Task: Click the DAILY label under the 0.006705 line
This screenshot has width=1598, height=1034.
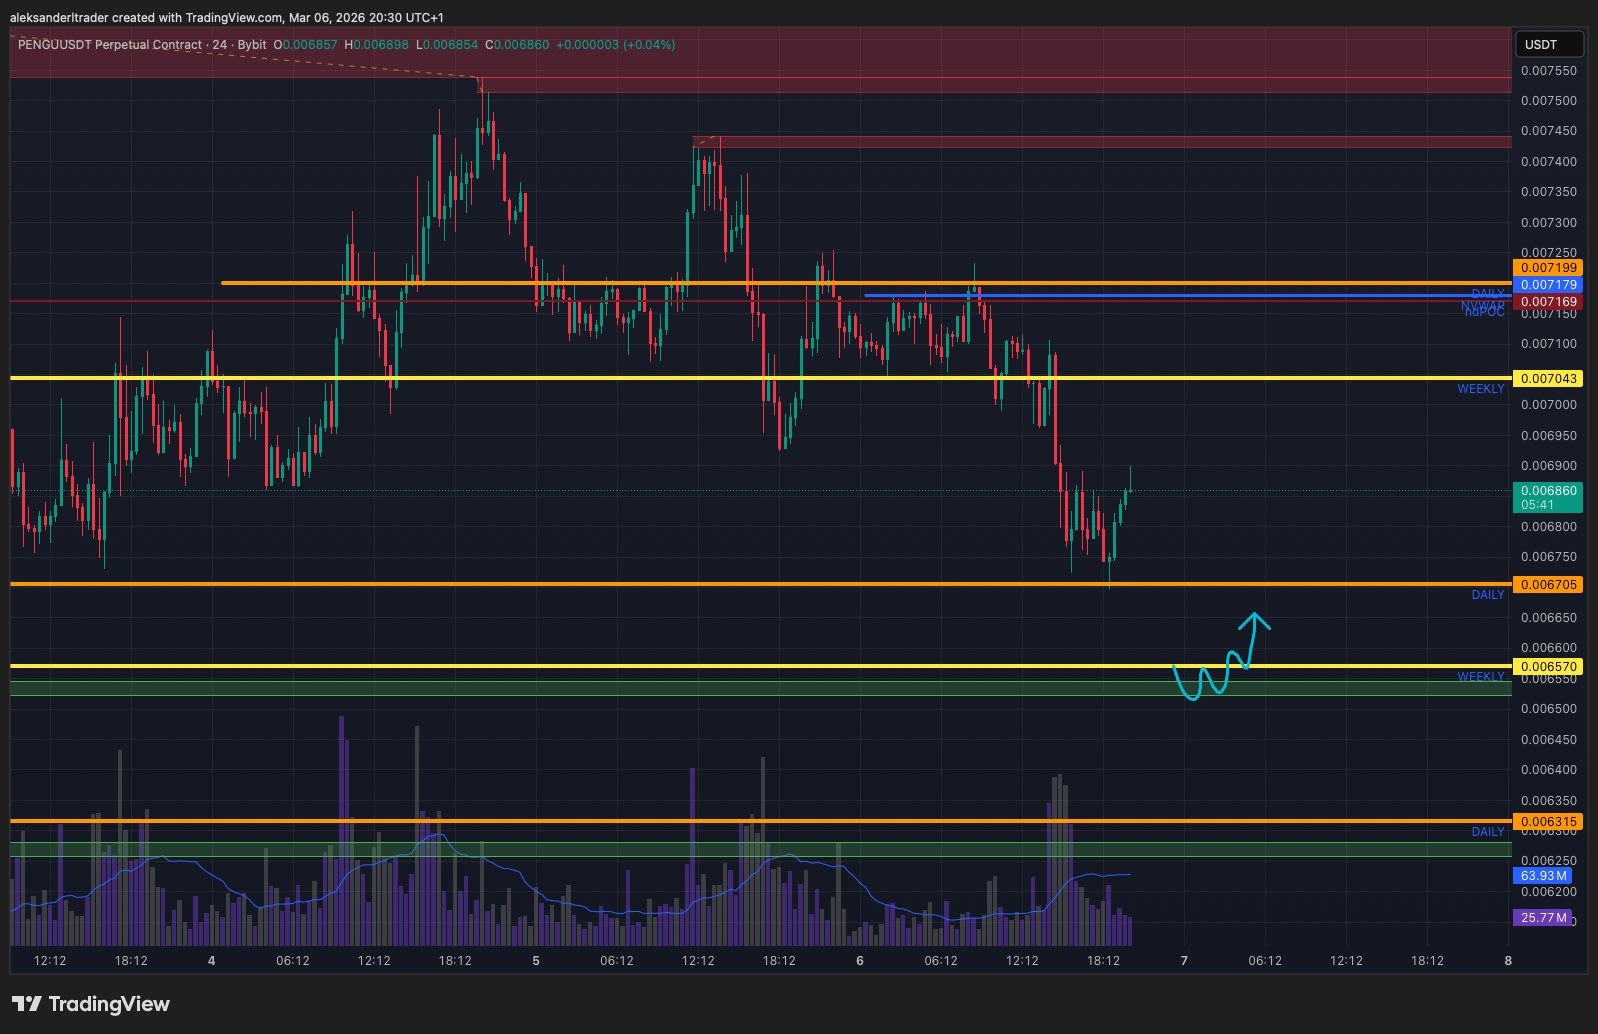Action: [x=1488, y=595]
